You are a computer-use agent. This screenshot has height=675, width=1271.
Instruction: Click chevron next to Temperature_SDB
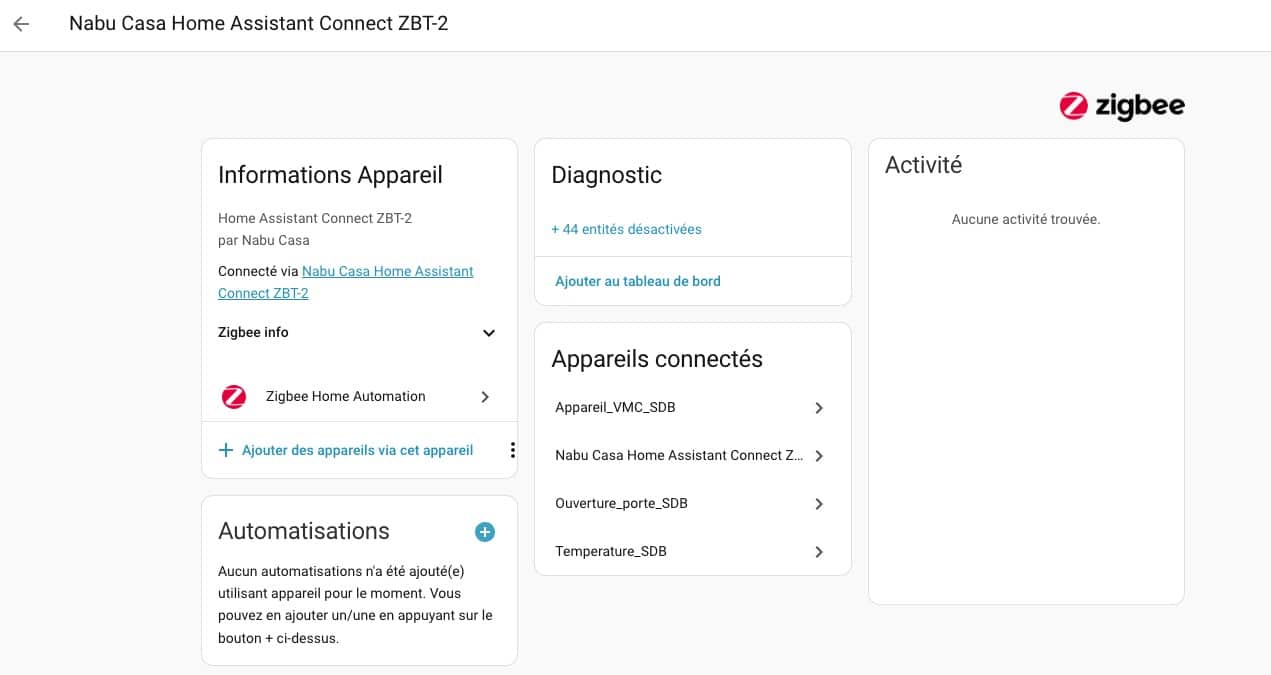click(x=819, y=552)
